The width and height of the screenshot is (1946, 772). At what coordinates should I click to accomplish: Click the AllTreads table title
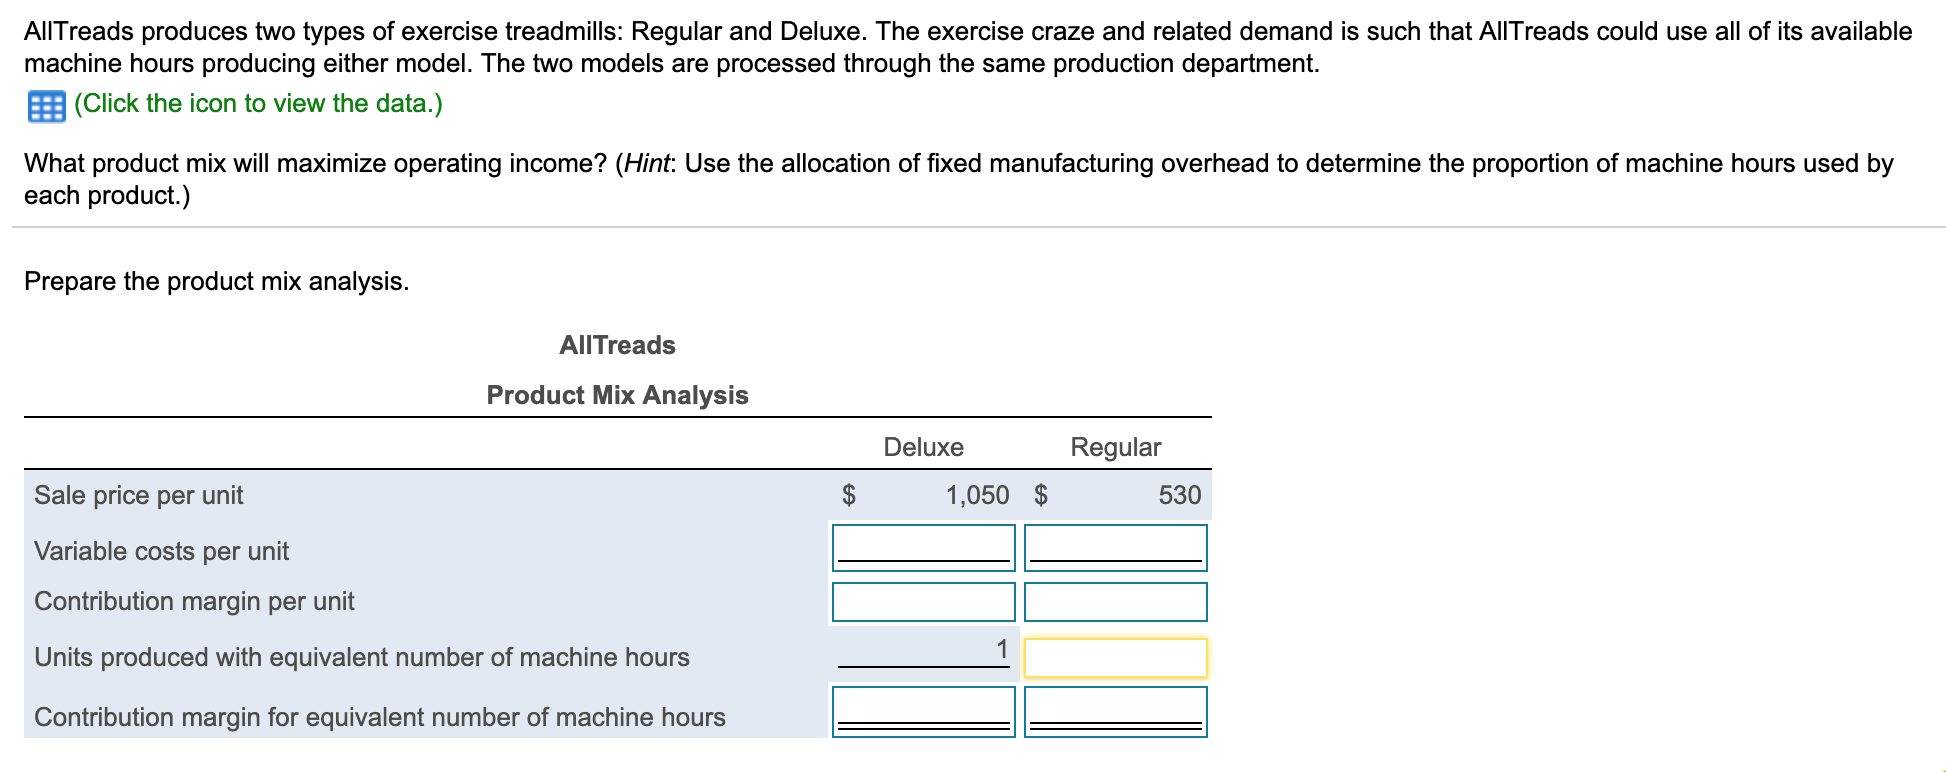coord(617,345)
